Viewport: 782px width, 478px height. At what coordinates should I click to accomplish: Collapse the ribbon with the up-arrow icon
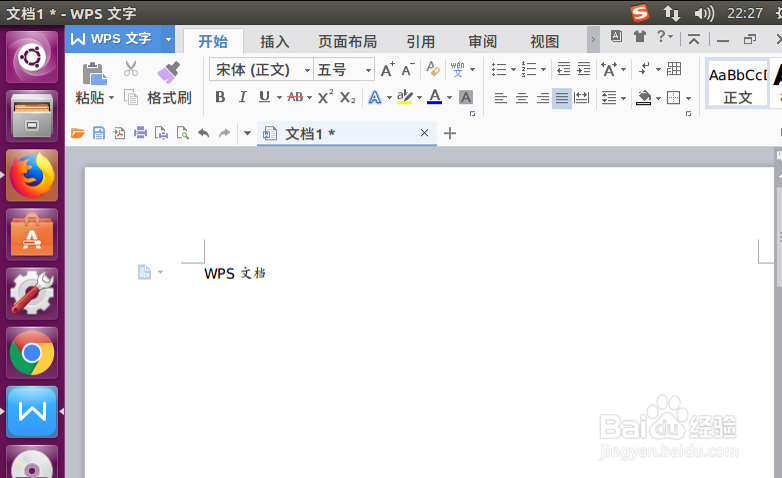(694, 39)
